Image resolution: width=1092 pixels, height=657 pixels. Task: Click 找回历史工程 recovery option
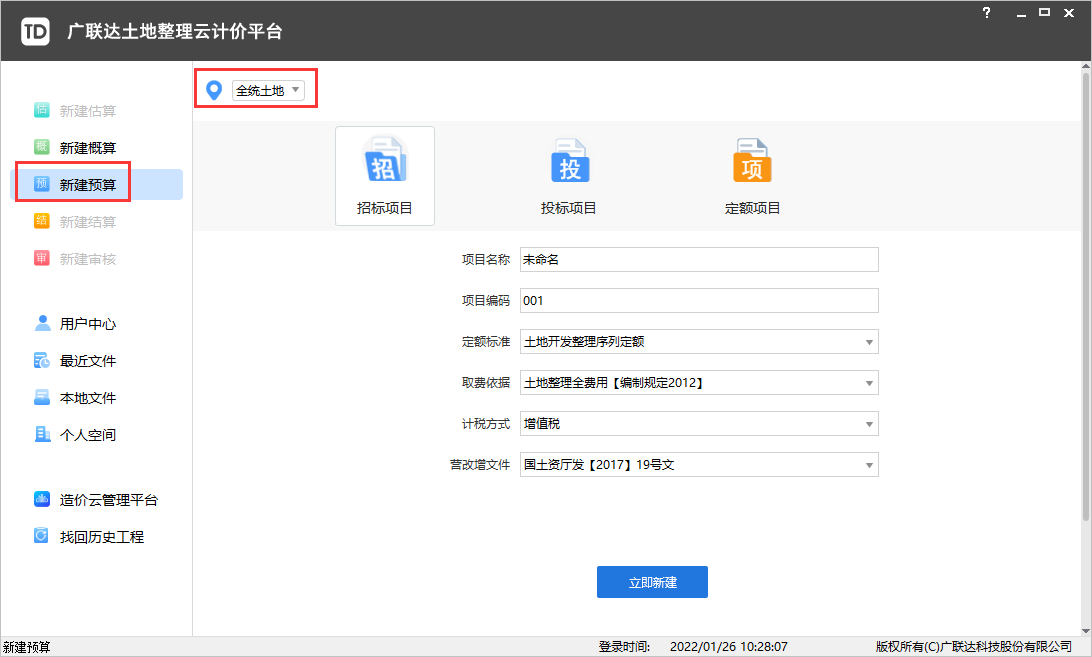tap(101, 537)
